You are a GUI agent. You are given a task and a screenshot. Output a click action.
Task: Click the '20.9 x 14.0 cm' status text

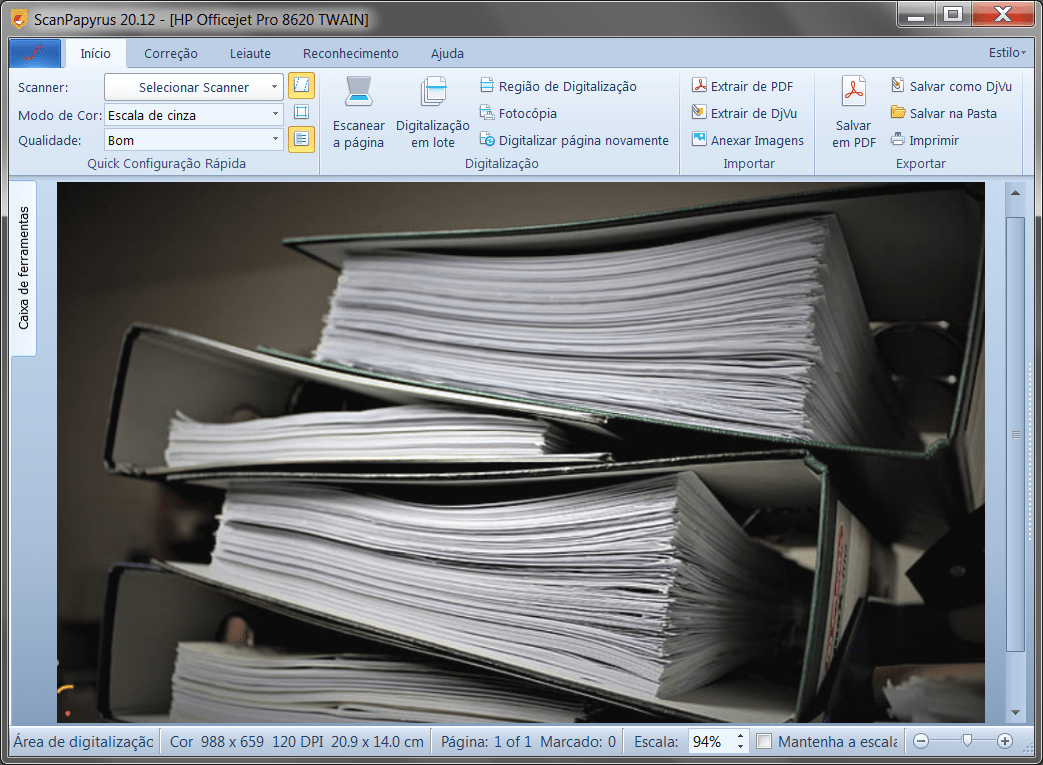pos(377,741)
